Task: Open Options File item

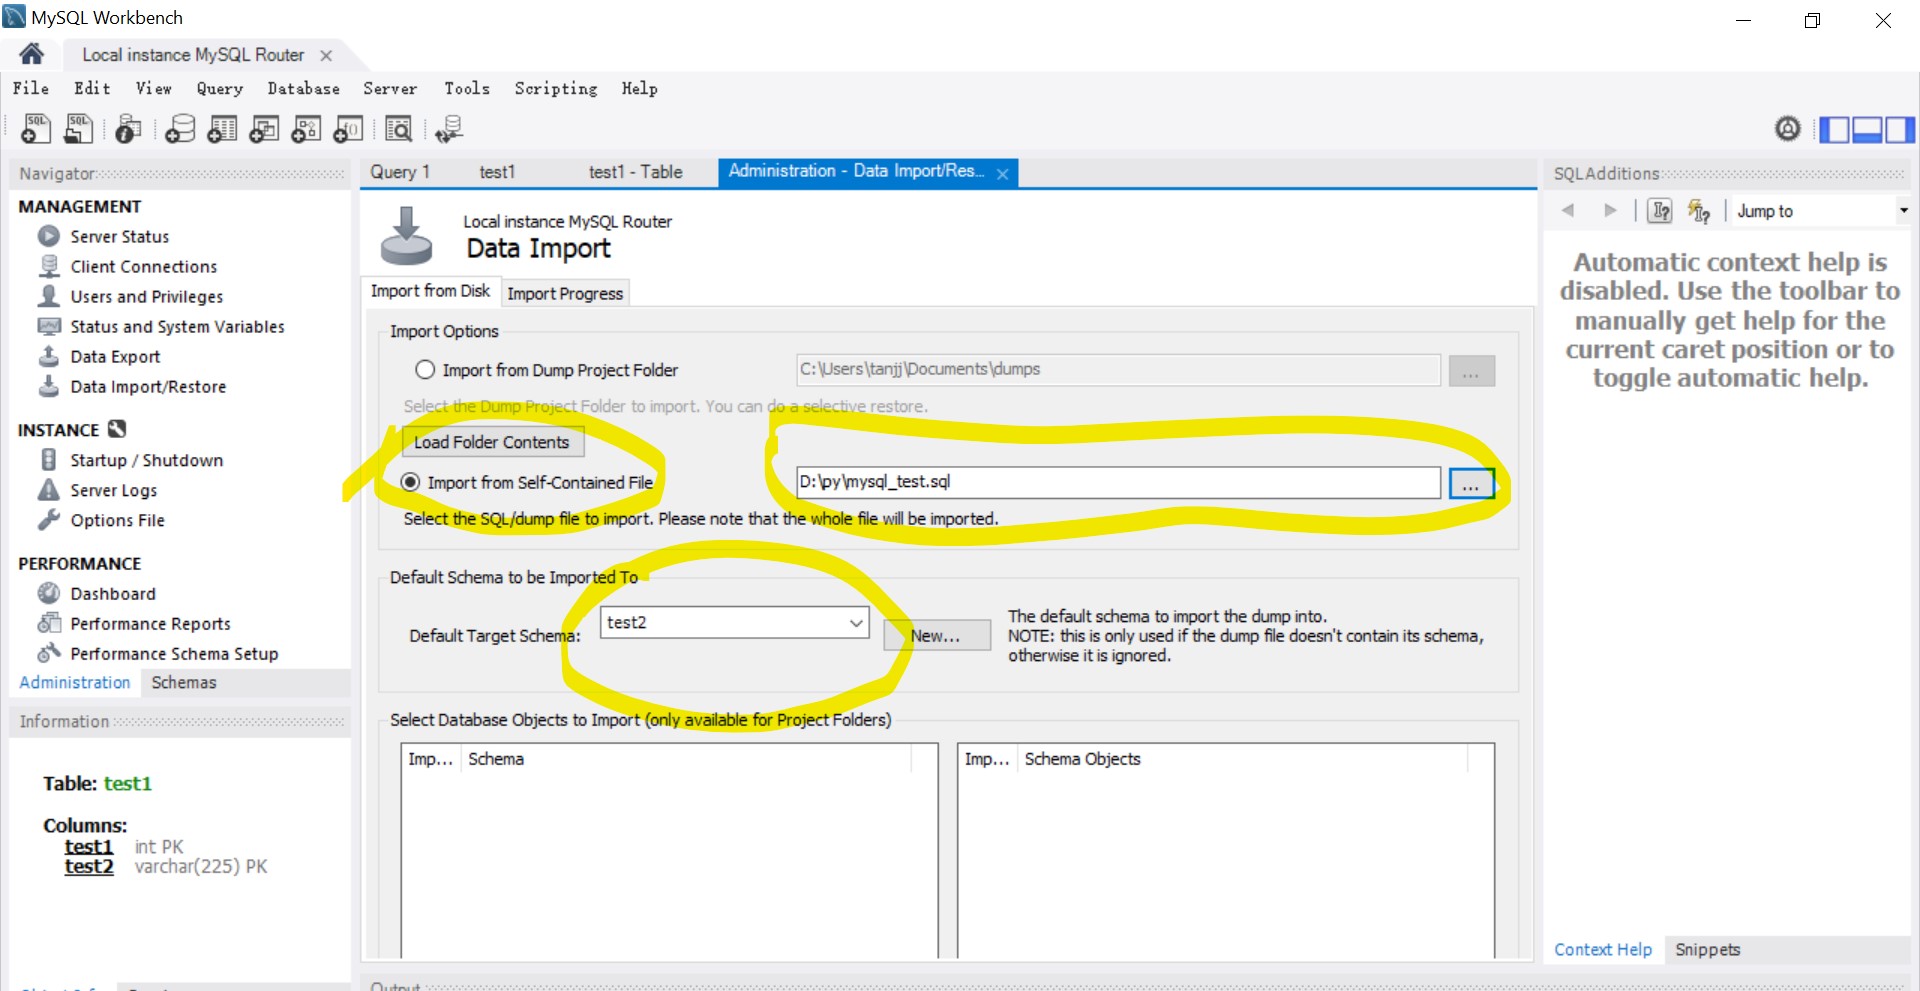Action: [x=117, y=520]
